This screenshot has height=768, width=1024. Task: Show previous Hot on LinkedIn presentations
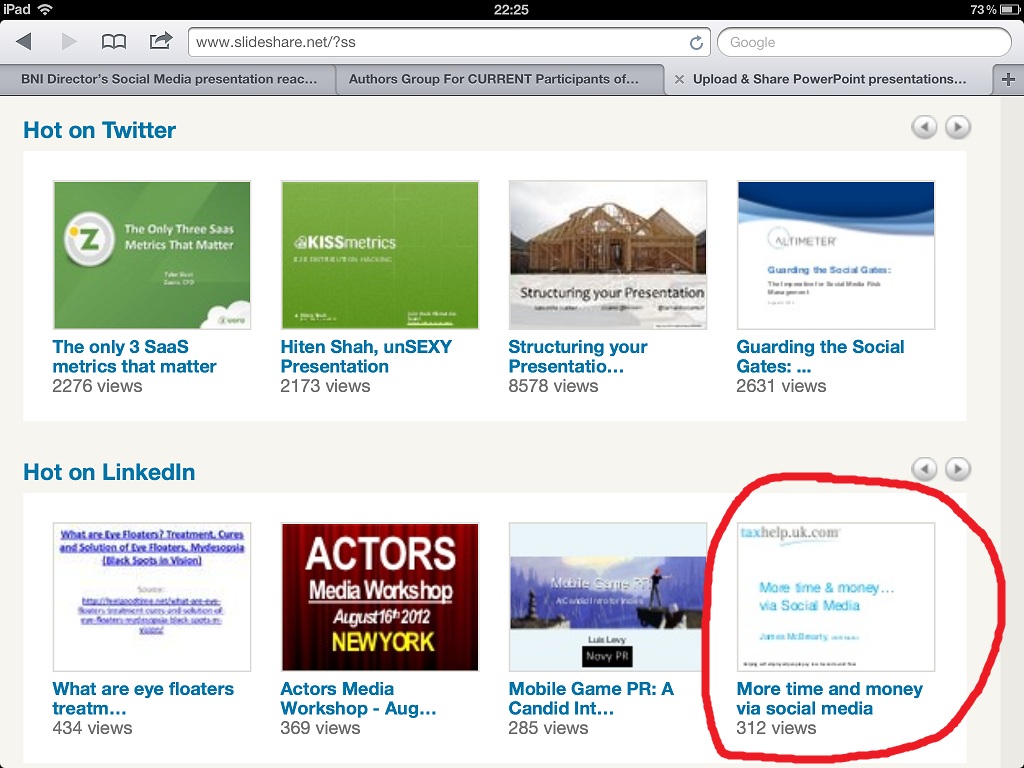click(x=925, y=469)
